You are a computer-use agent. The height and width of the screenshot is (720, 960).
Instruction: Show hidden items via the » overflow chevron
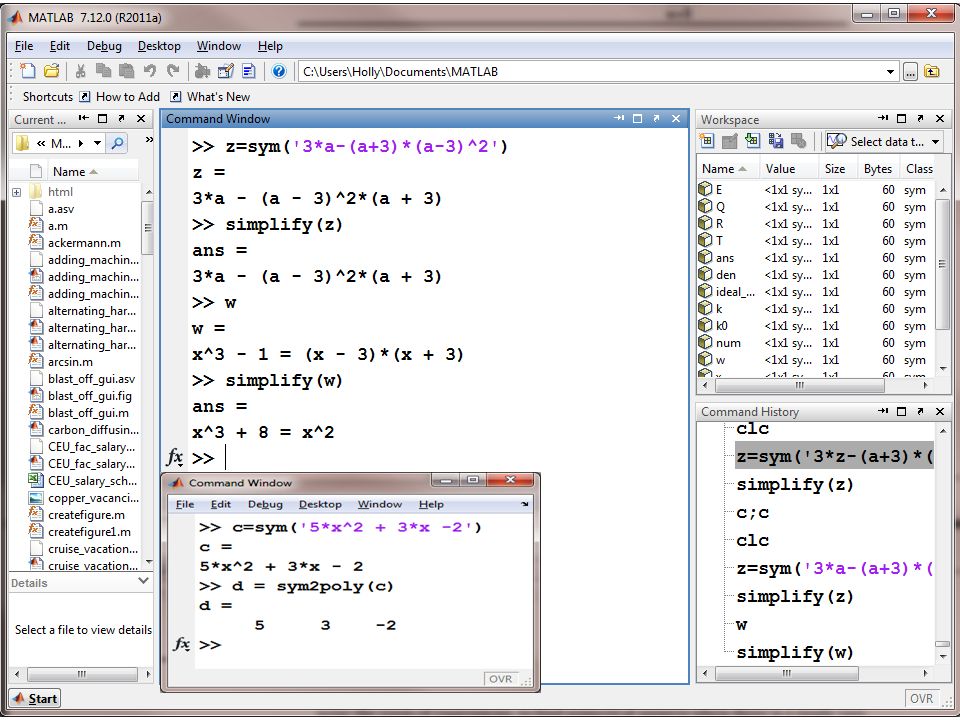[x=149, y=140]
